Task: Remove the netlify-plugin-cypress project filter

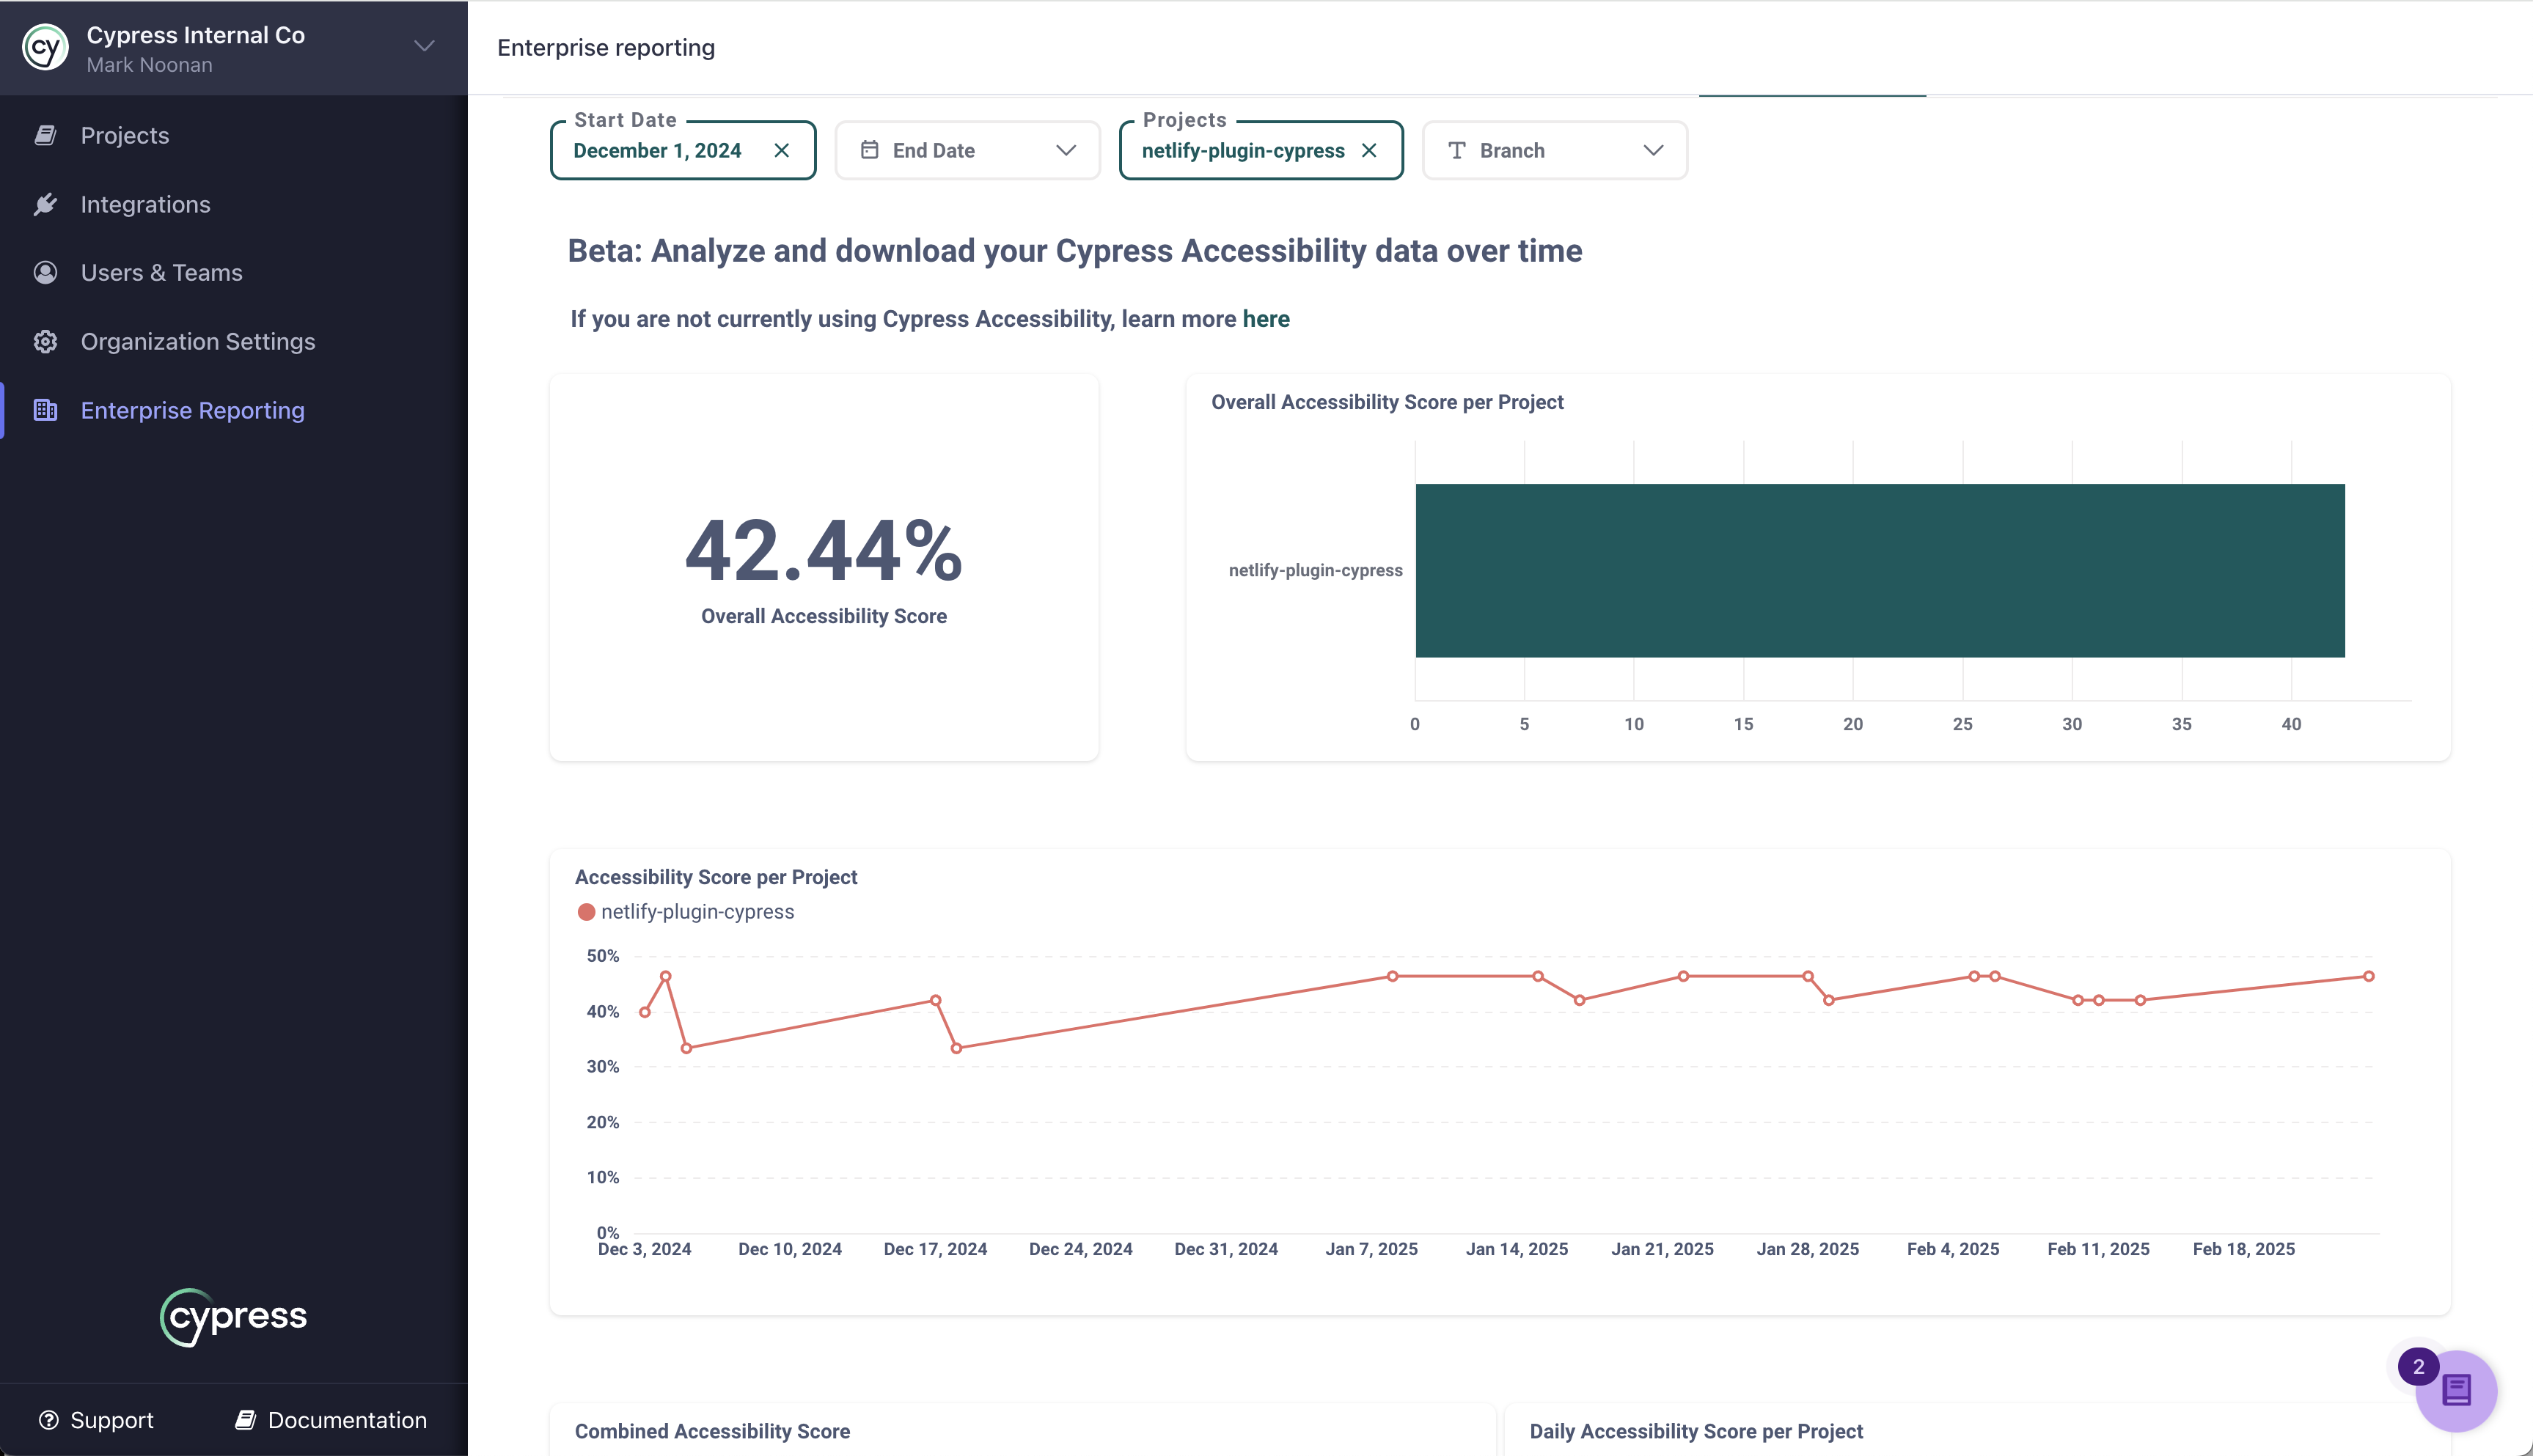Action: click(1370, 150)
